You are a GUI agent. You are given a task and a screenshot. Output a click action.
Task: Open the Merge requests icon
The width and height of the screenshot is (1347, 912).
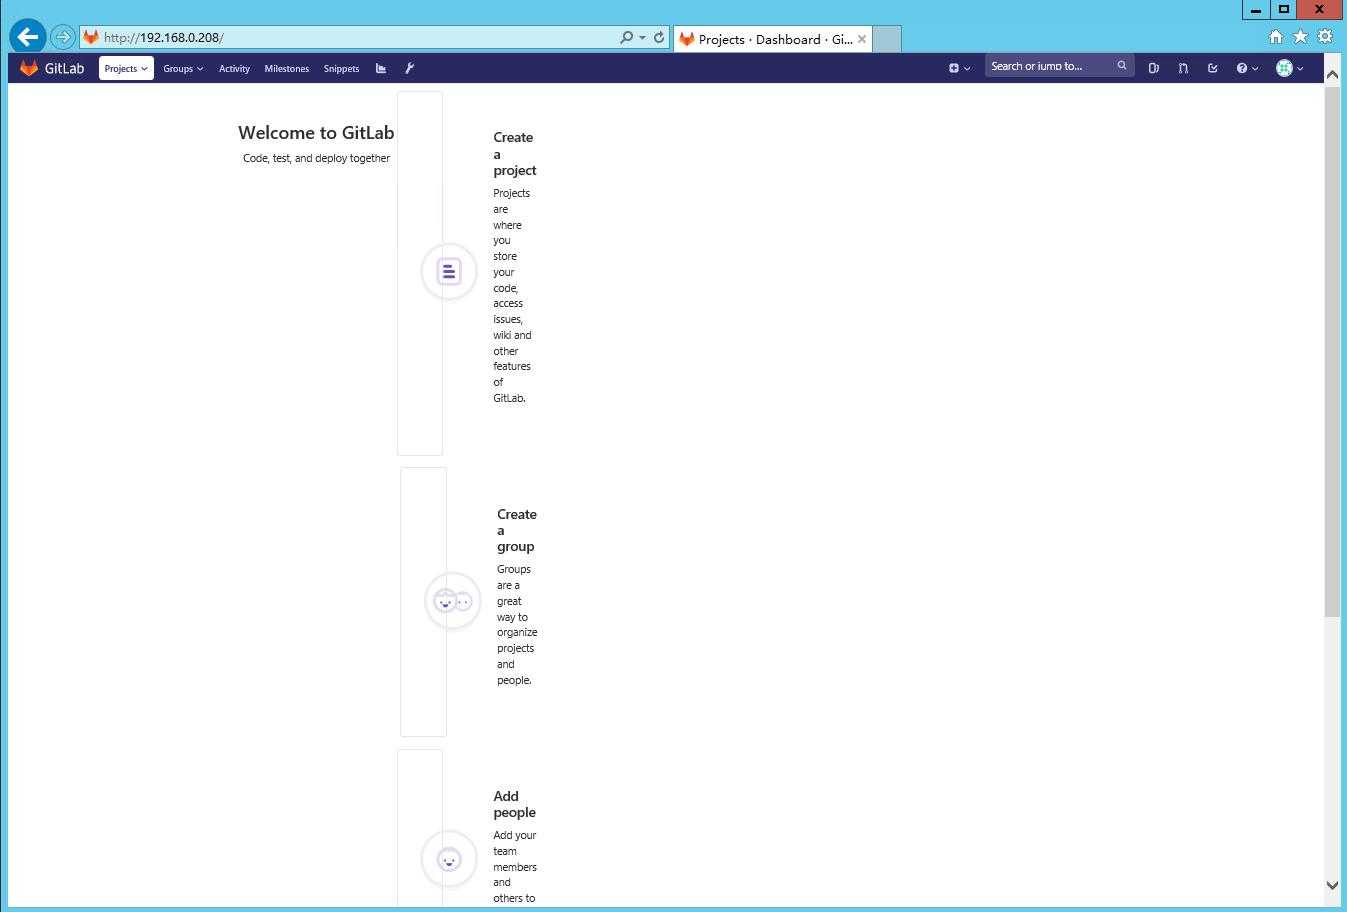coord(1183,68)
